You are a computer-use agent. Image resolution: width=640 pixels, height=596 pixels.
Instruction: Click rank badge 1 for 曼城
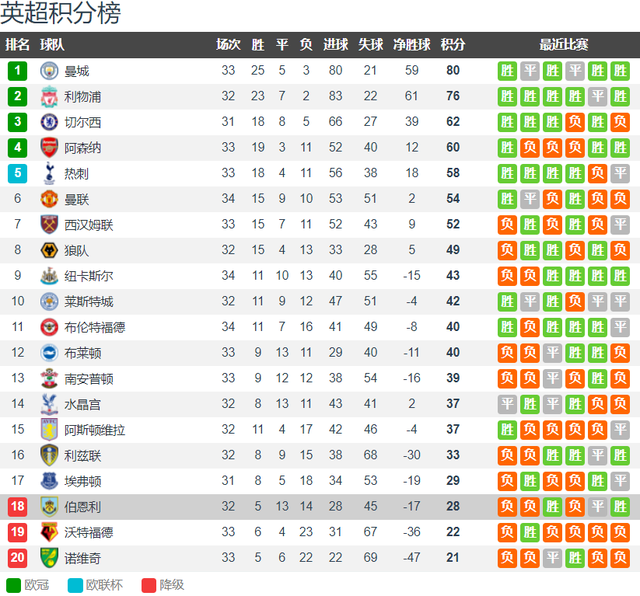18,71
